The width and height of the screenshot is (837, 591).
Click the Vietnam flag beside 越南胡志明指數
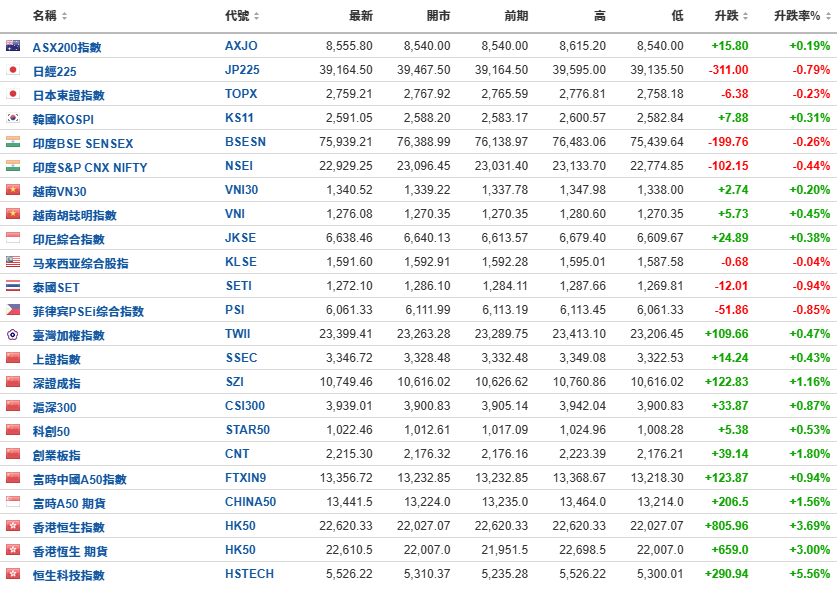click(x=13, y=214)
